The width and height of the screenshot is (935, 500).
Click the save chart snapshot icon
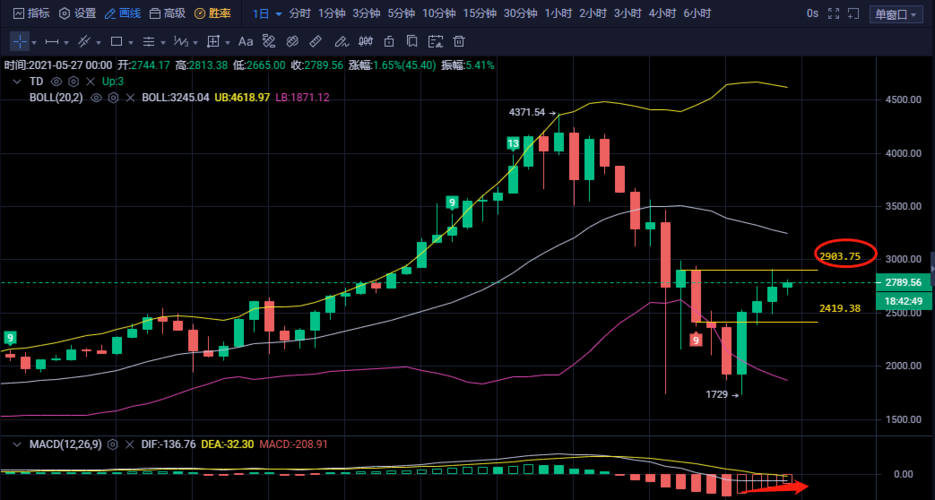point(436,42)
